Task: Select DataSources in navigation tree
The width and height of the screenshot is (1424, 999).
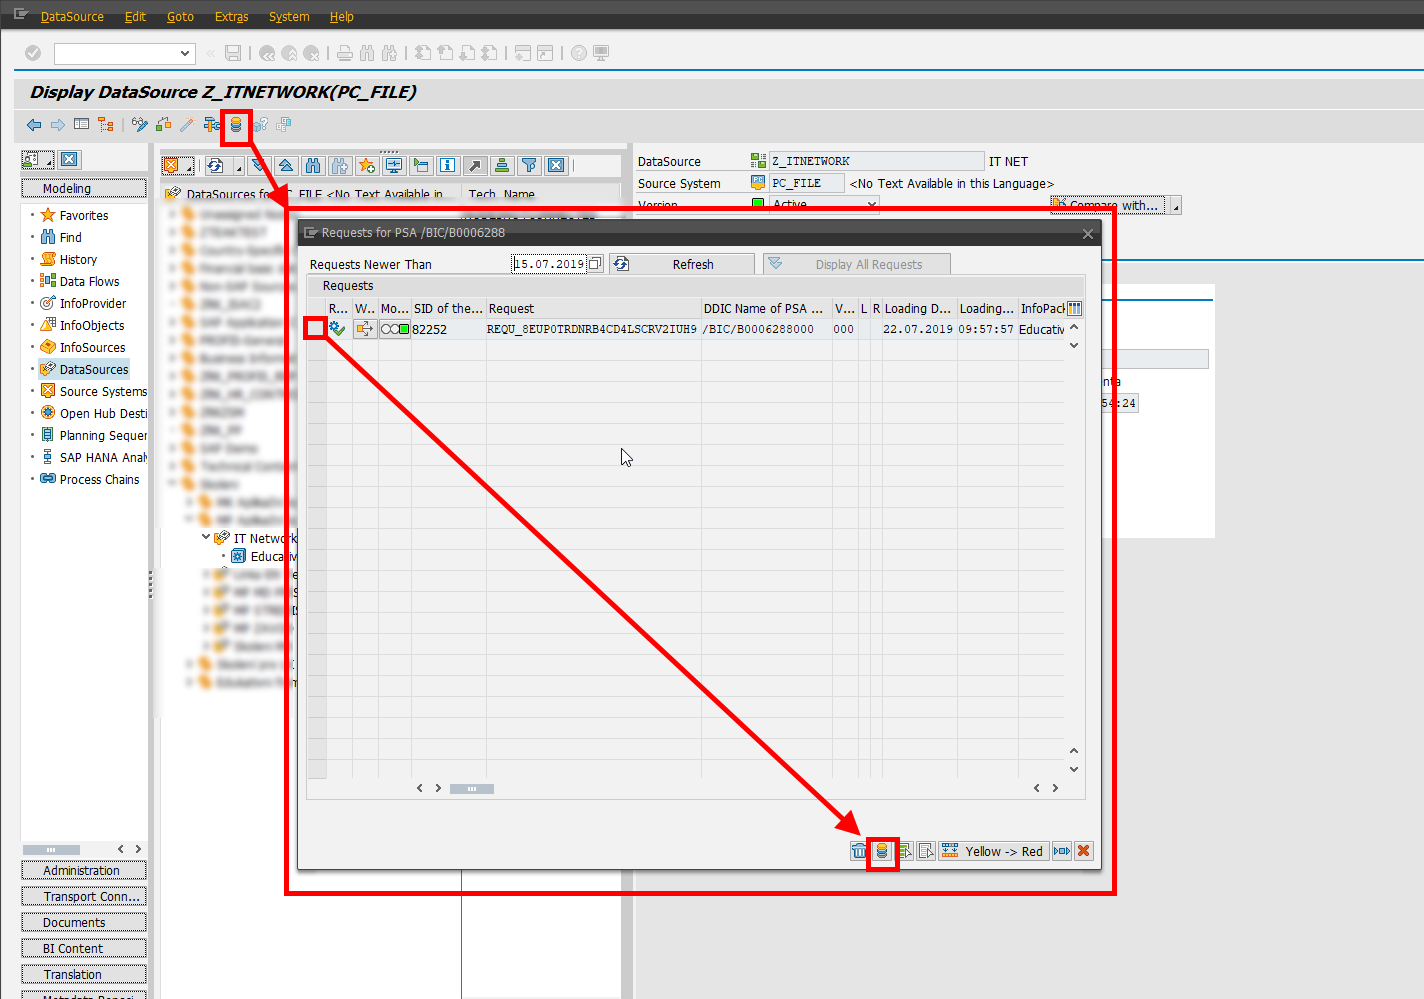Action: click(x=94, y=369)
